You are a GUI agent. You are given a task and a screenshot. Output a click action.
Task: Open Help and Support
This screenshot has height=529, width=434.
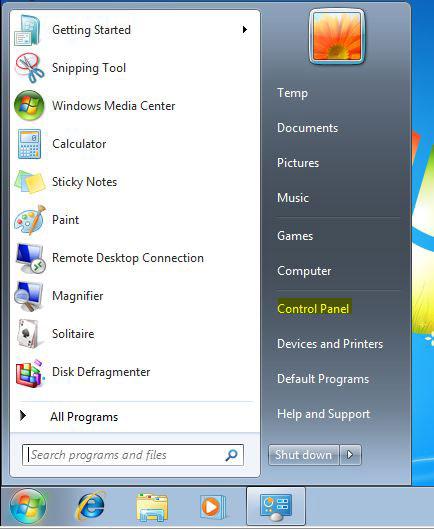[323, 414]
